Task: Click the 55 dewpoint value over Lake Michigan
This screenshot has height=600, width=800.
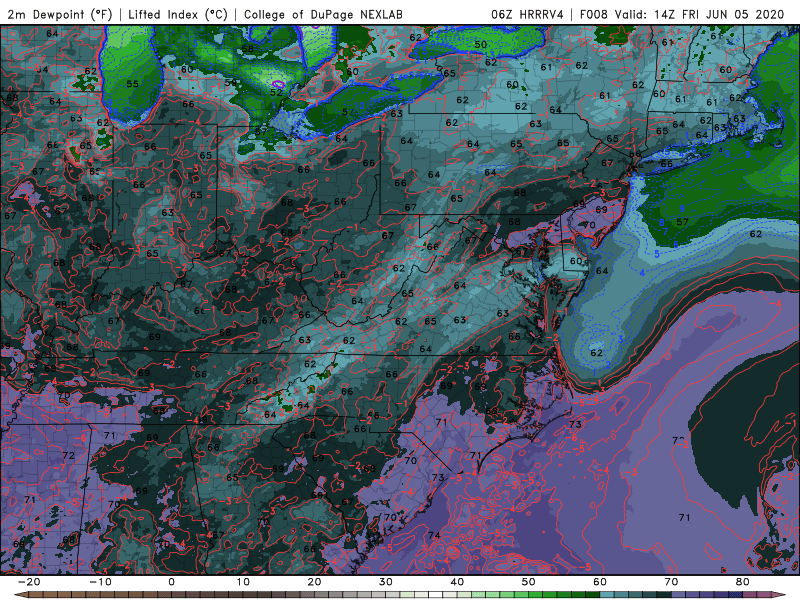Action: tap(132, 84)
